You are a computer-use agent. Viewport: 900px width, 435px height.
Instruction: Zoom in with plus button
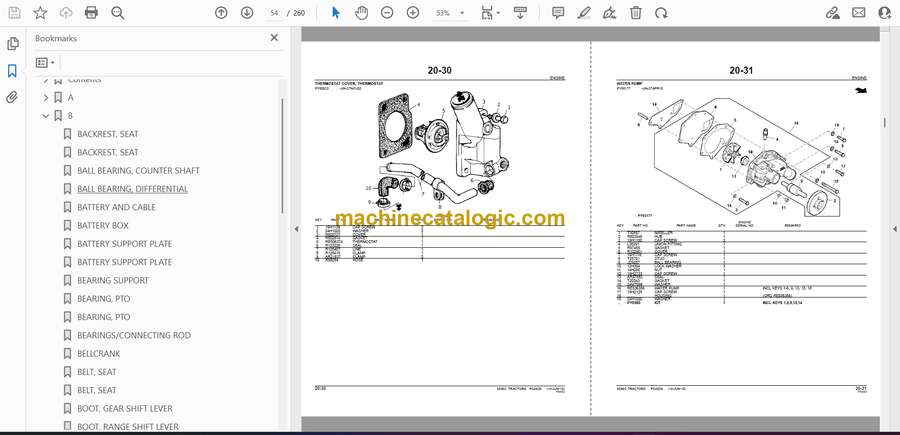[x=413, y=13]
